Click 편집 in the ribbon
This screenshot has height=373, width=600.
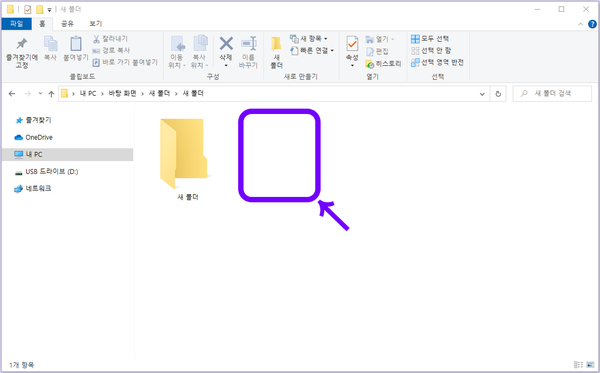pos(377,51)
